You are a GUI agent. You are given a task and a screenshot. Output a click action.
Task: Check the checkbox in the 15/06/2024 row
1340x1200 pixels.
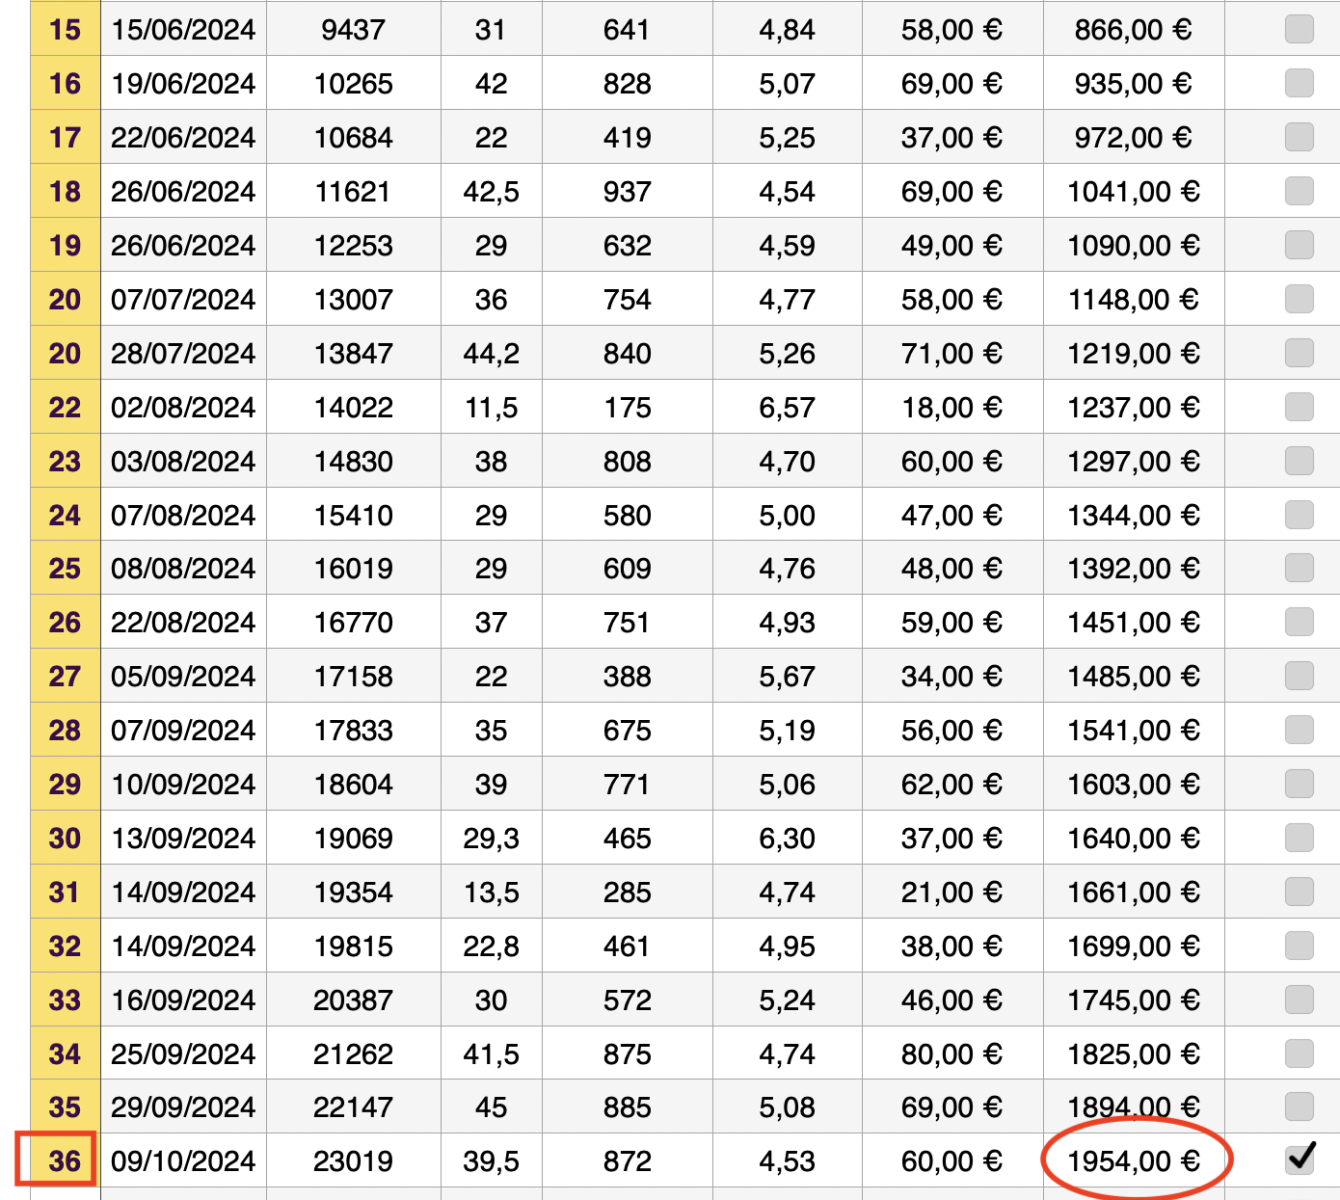pos(1299,29)
